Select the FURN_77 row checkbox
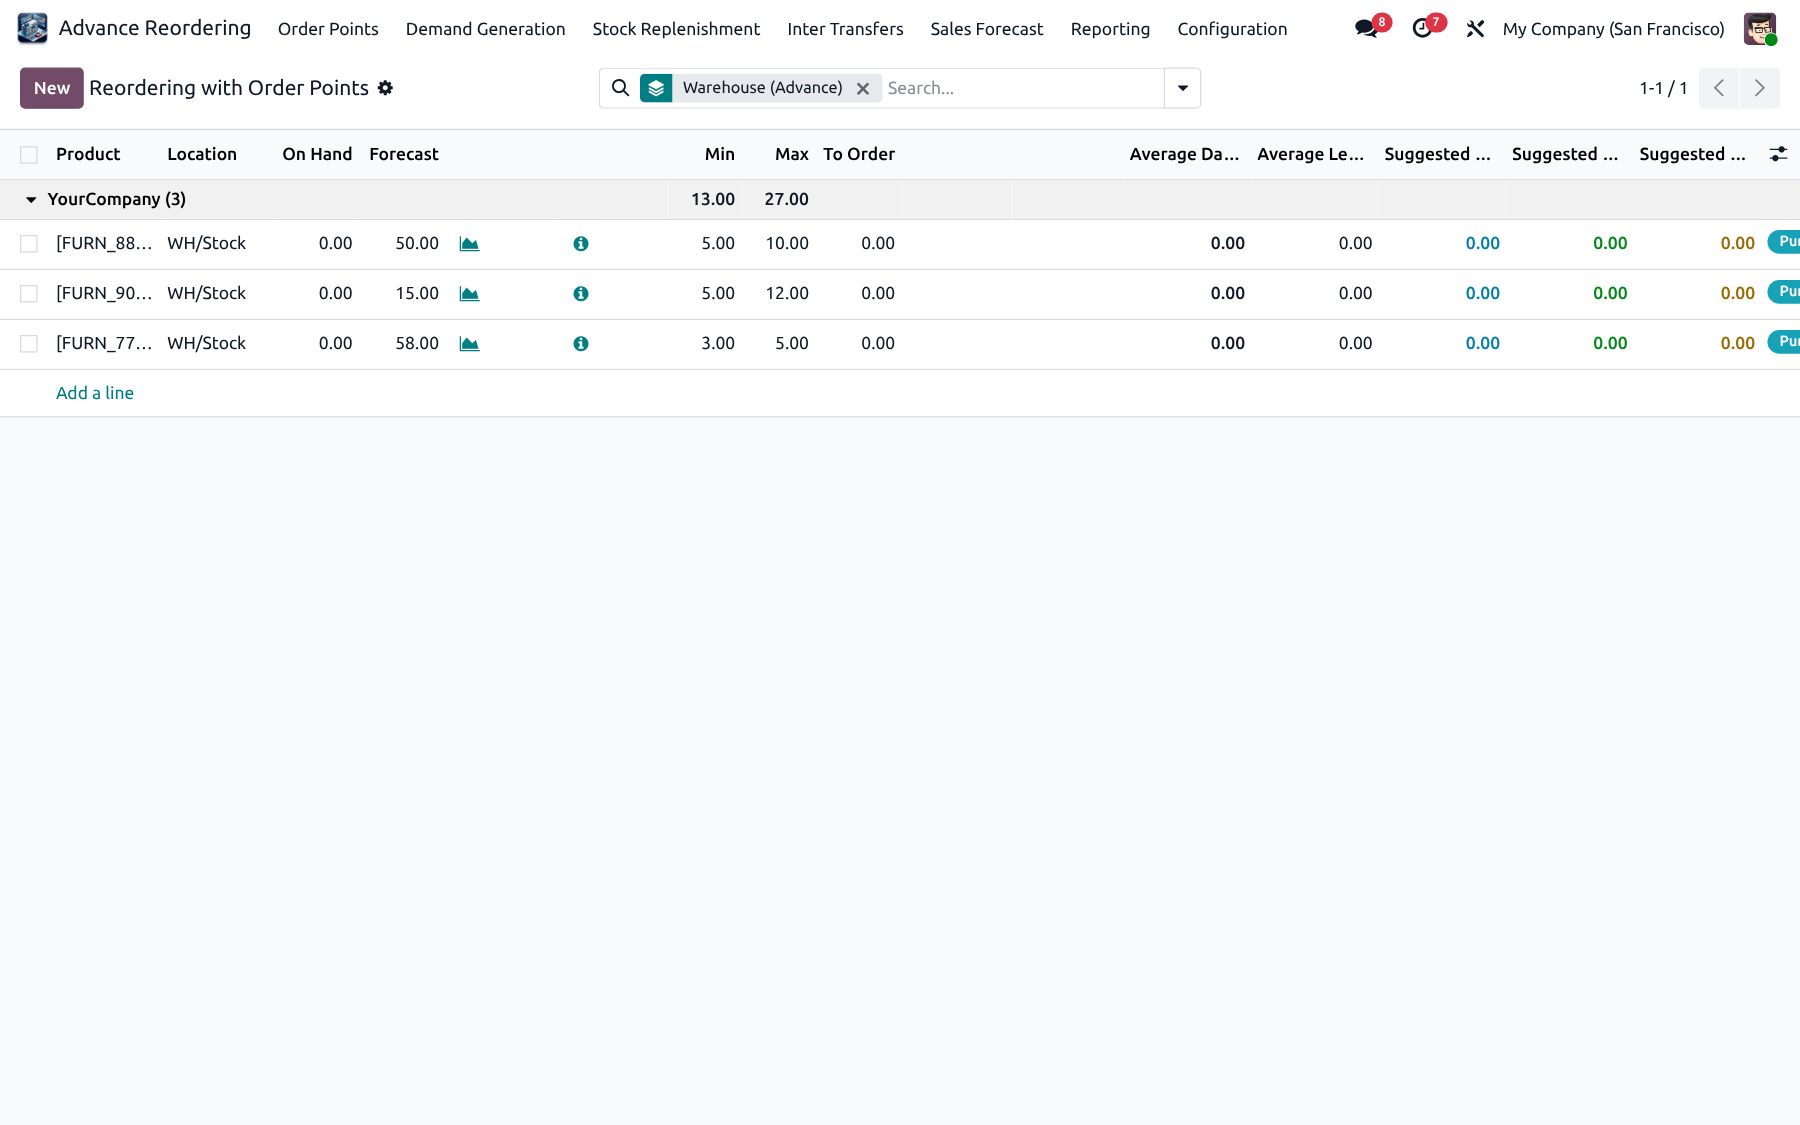The image size is (1800, 1125). (29, 344)
